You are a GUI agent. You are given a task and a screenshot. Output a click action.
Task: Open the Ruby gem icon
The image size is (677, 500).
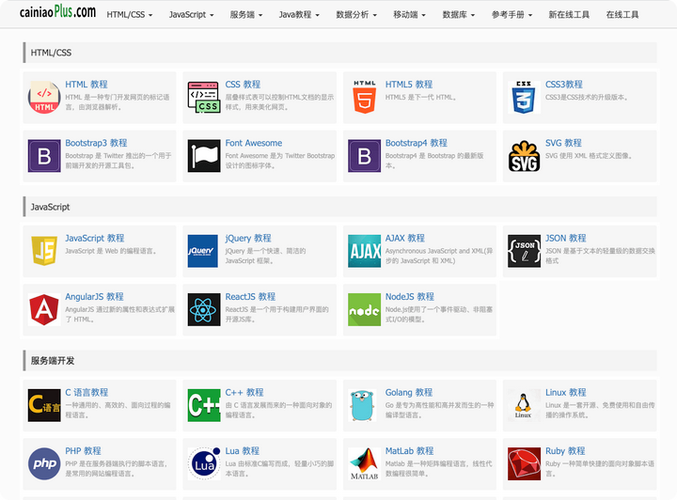(524, 464)
